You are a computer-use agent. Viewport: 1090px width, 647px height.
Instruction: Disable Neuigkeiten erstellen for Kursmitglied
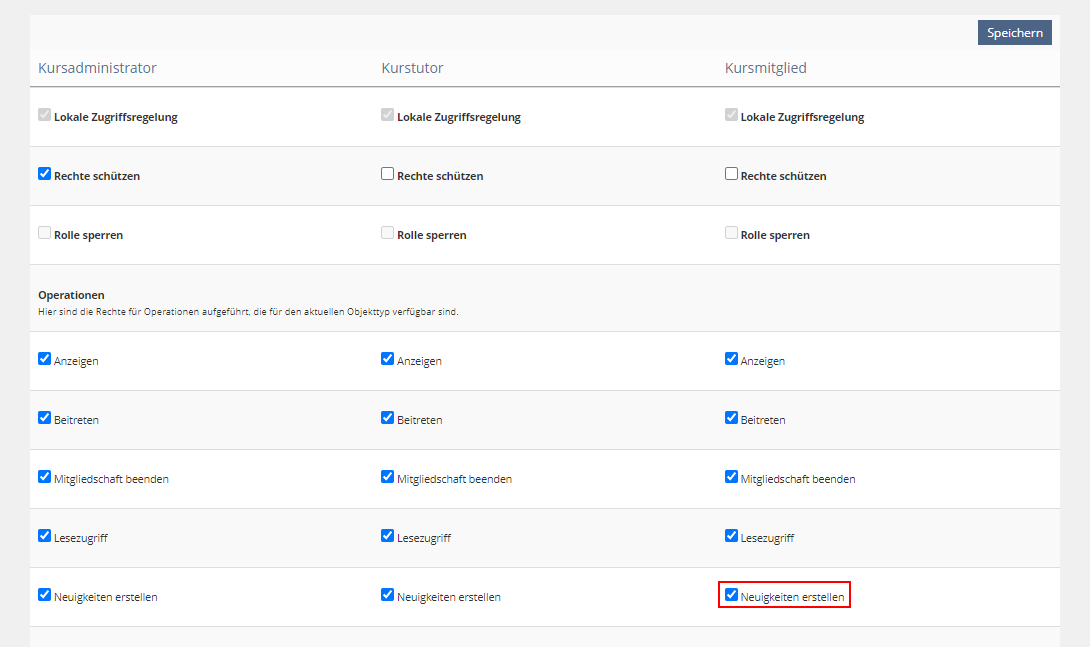[x=731, y=595]
